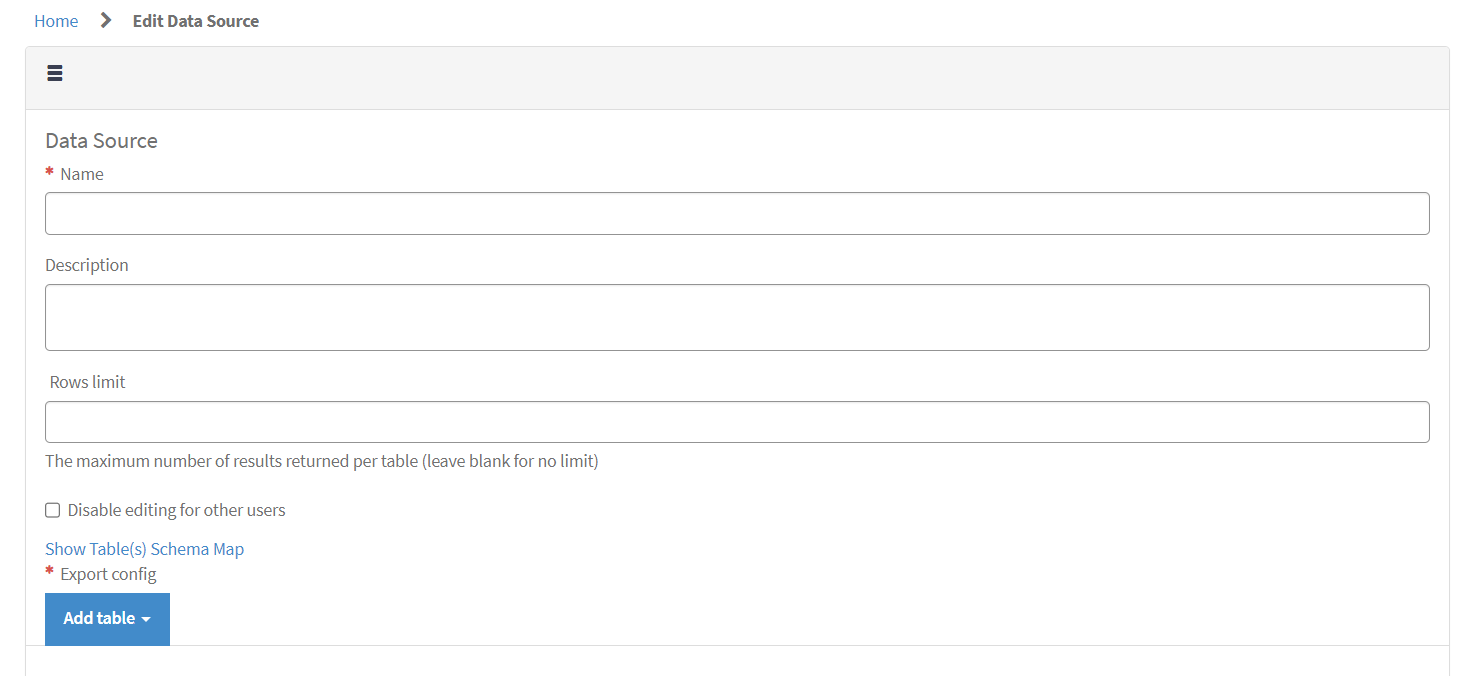
Task: Click inside the Description text area
Action: click(x=737, y=317)
